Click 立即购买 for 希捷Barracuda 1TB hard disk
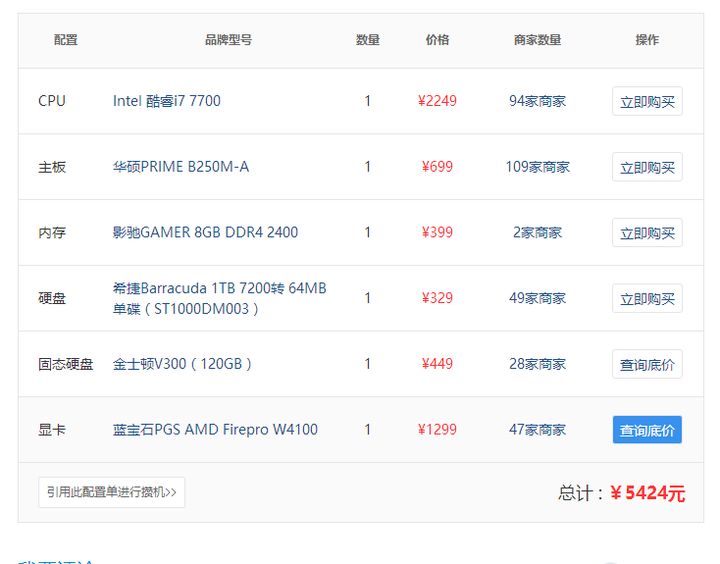Viewport: 720px width, 564px height. [x=647, y=298]
